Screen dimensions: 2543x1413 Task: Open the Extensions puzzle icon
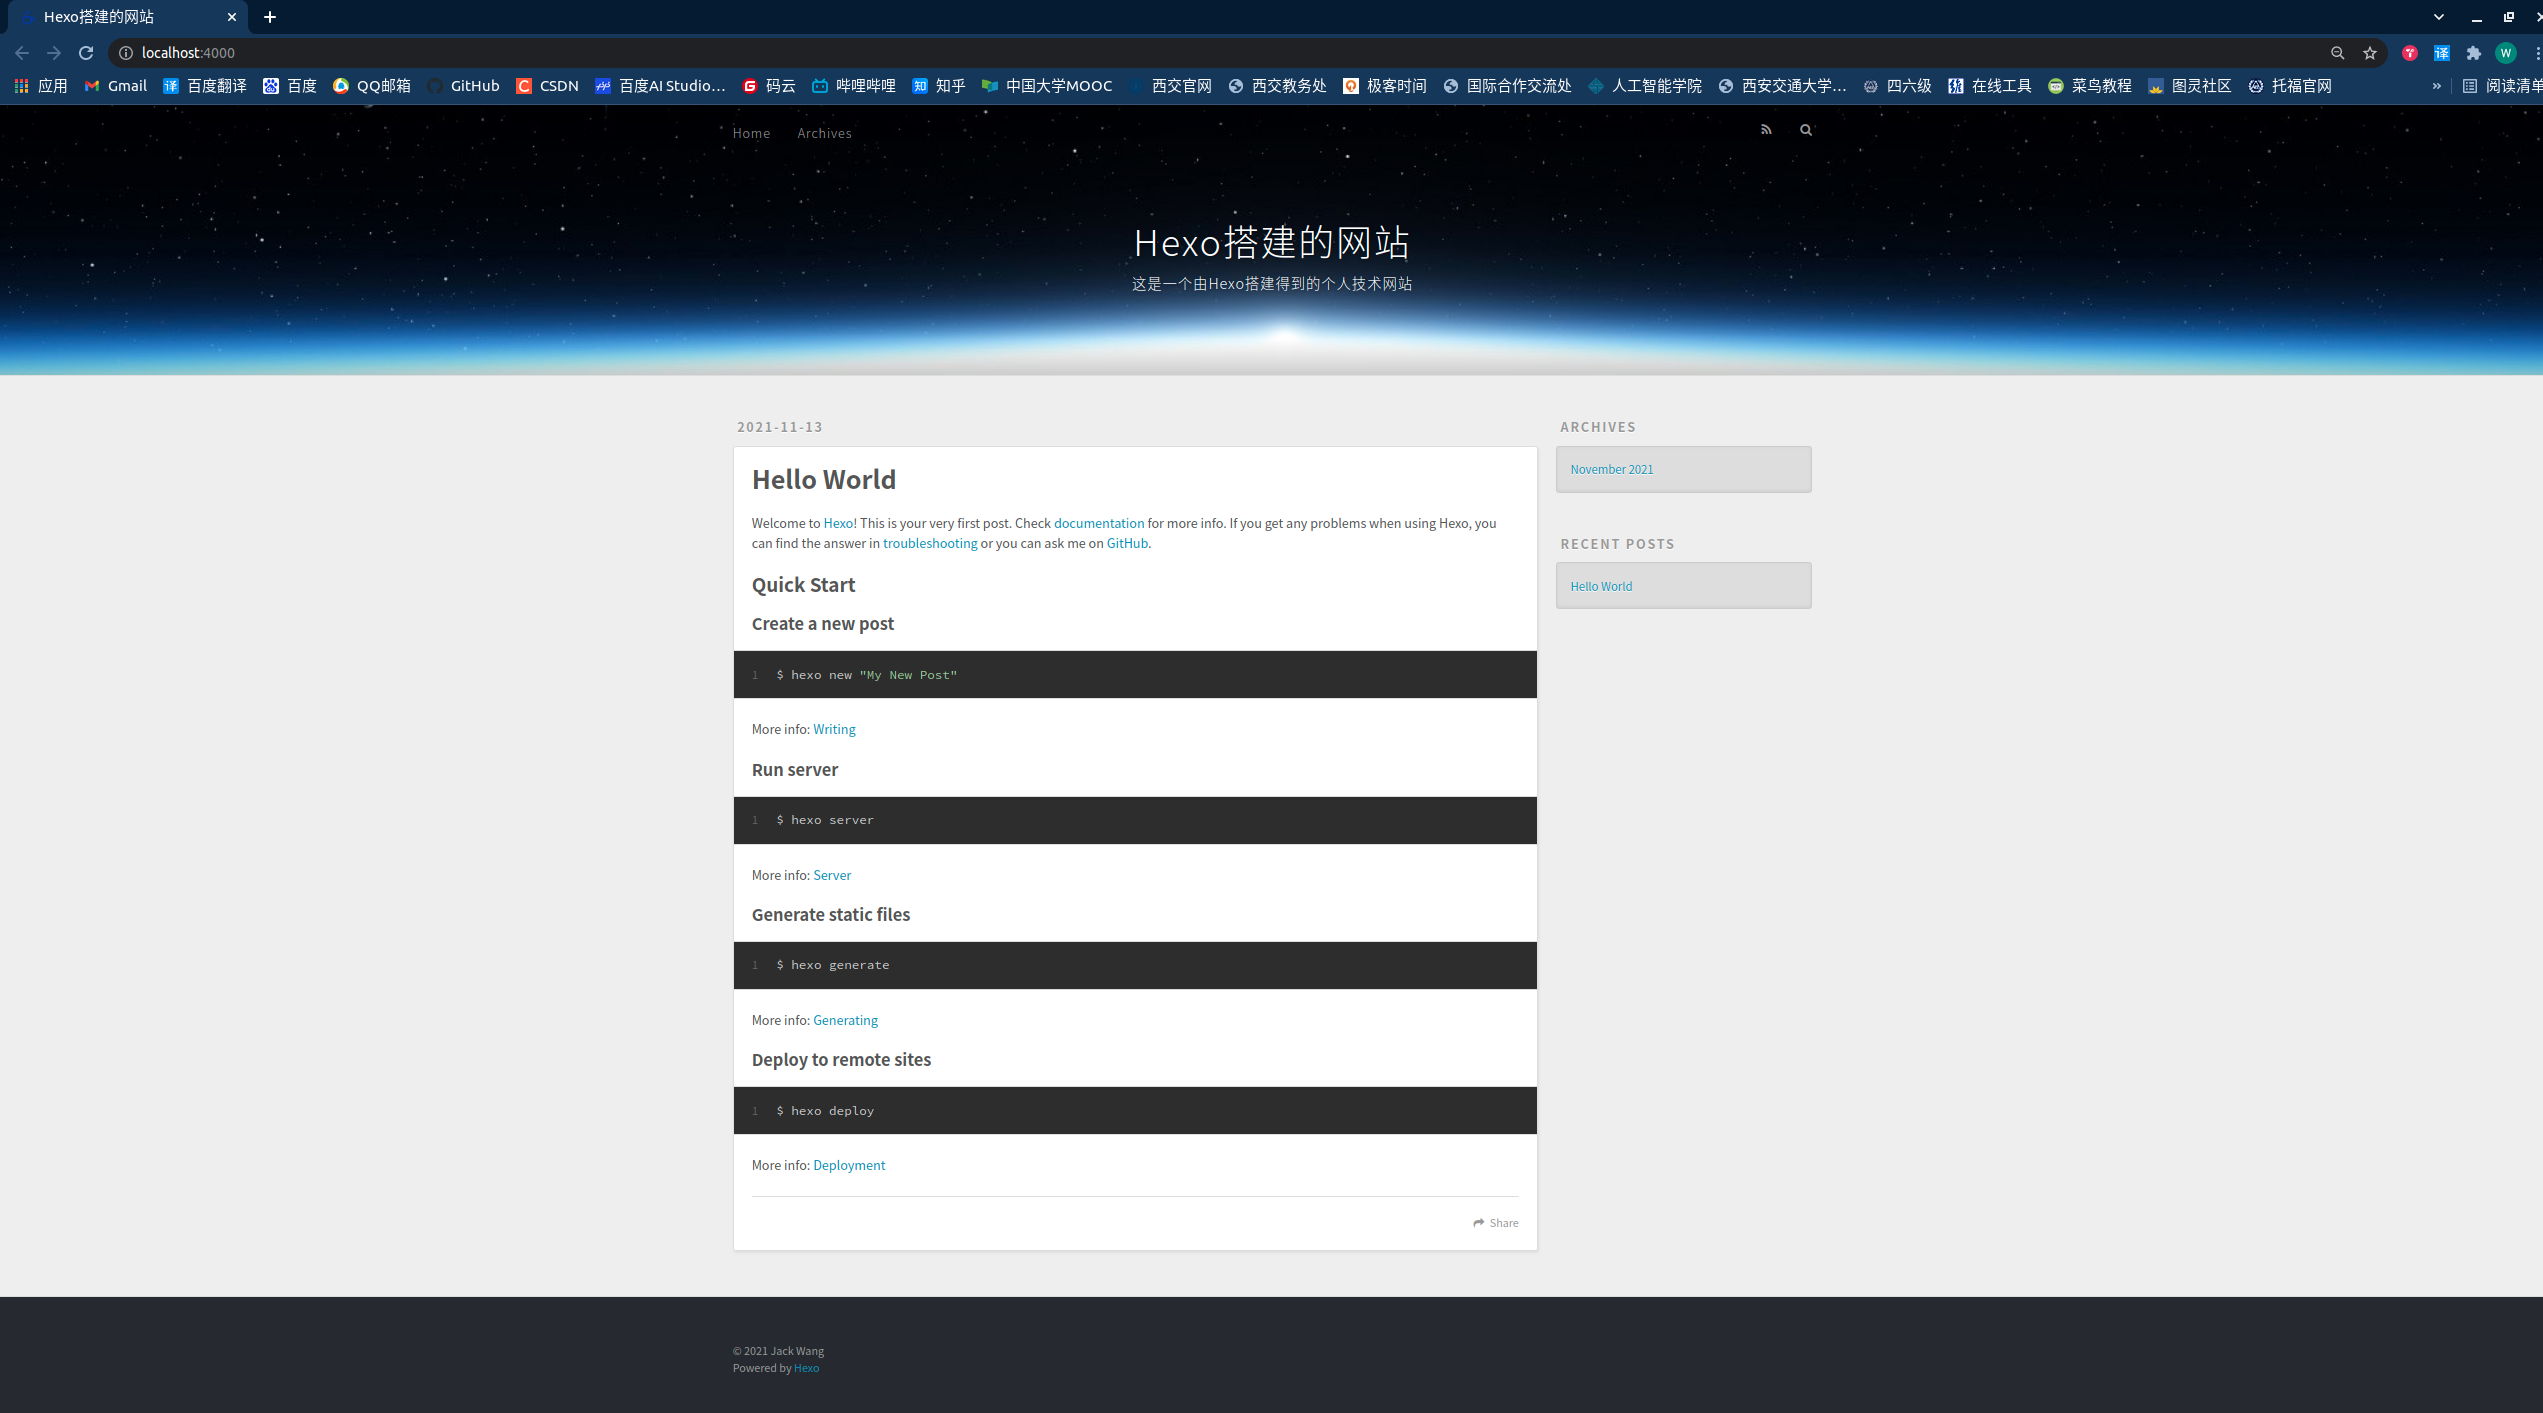(x=2474, y=53)
